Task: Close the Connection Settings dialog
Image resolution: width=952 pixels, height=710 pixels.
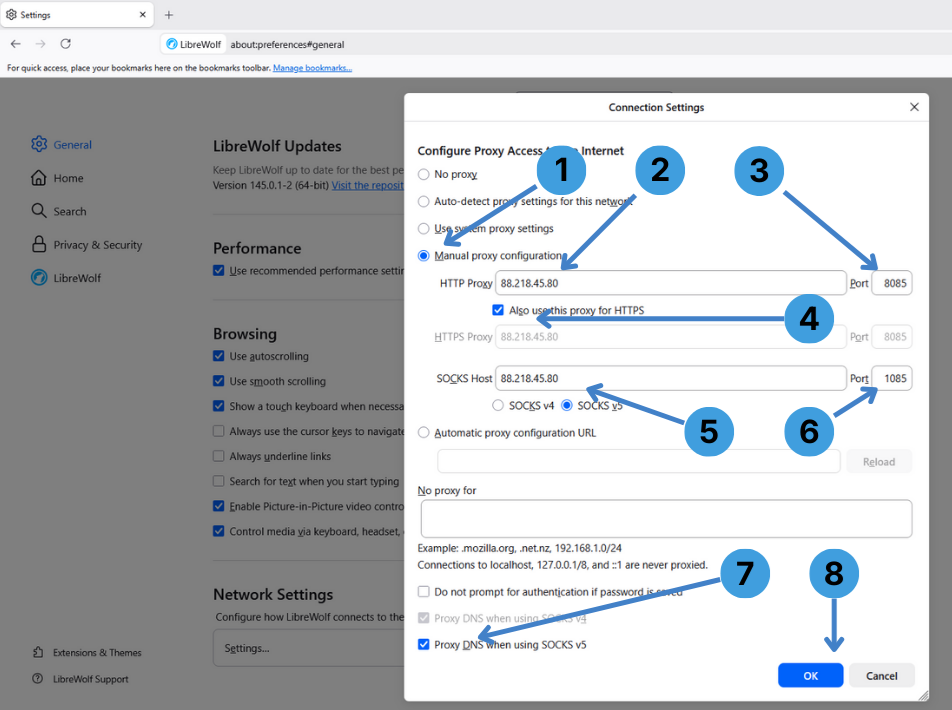Action: coord(914,107)
